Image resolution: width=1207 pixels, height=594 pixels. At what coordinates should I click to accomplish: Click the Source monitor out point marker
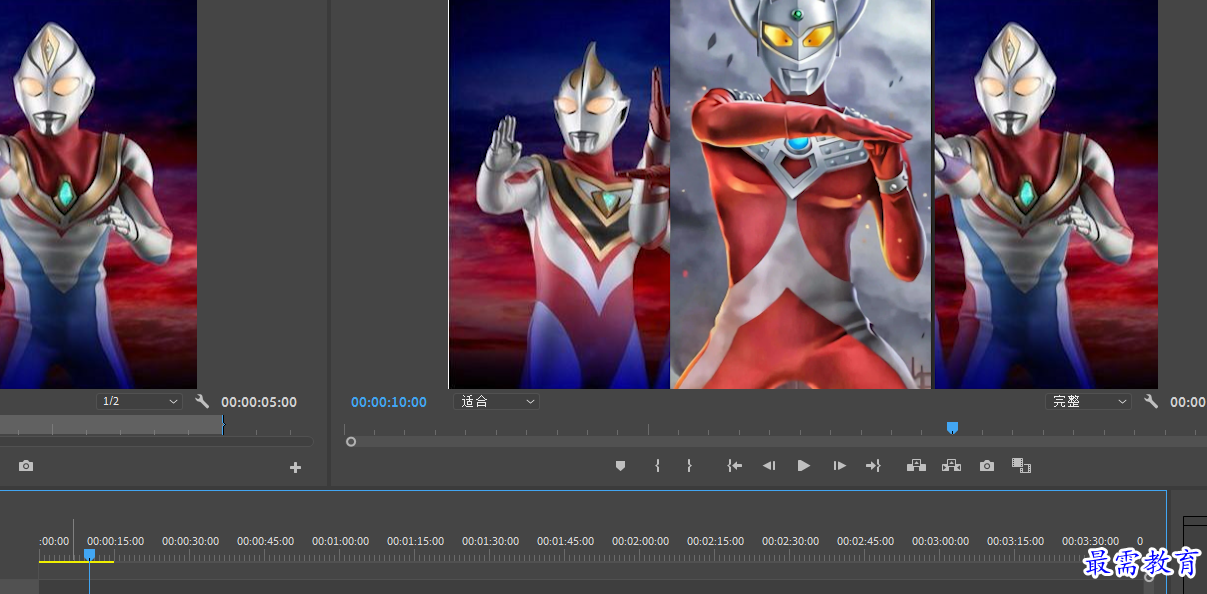tap(222, 425)
